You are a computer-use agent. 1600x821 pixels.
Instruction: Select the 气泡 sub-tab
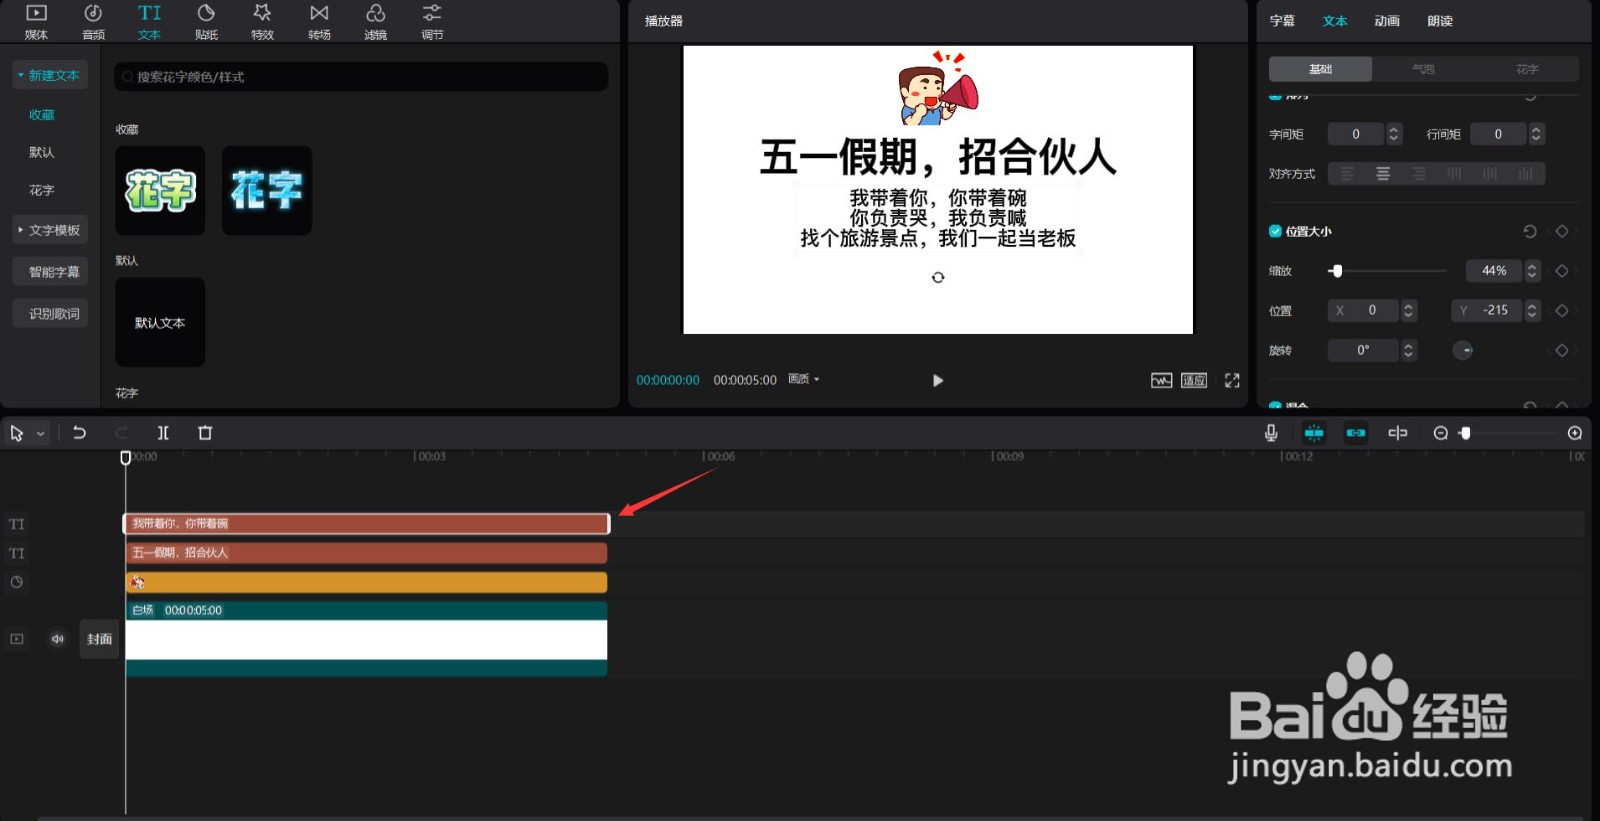[x=1424, y=69]
